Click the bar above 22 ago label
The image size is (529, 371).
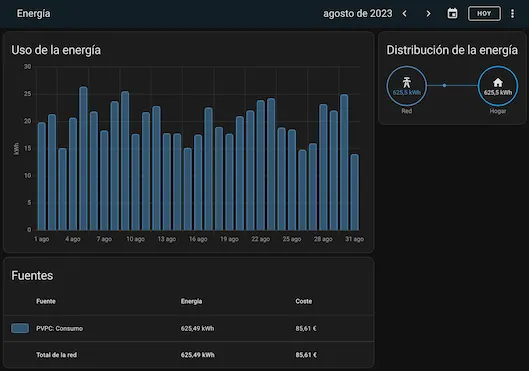260,165
